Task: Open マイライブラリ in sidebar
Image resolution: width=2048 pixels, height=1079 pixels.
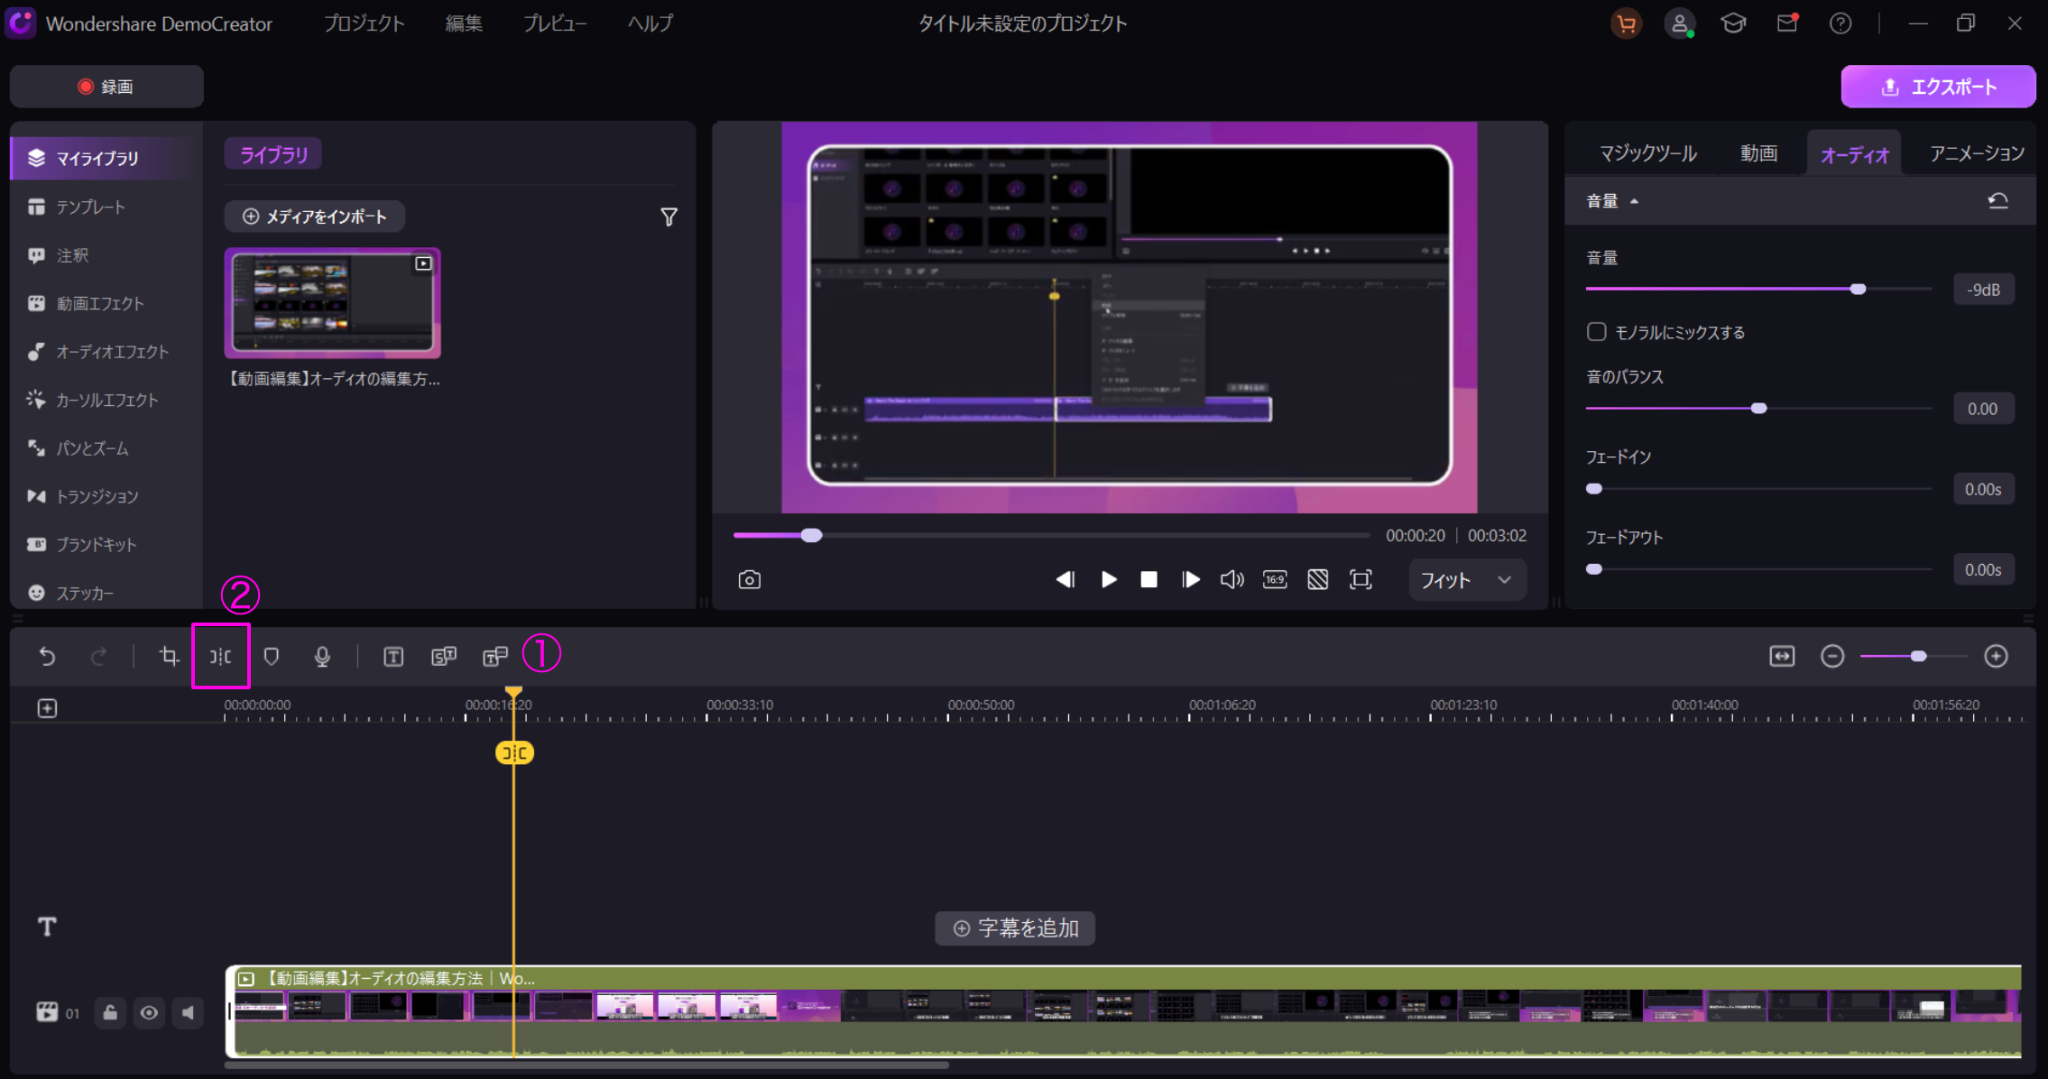Action: [106, 158]
